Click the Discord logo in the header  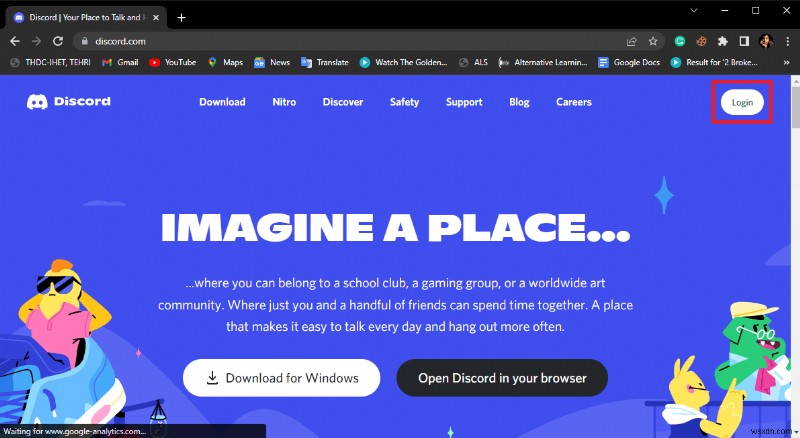[68, 102]
